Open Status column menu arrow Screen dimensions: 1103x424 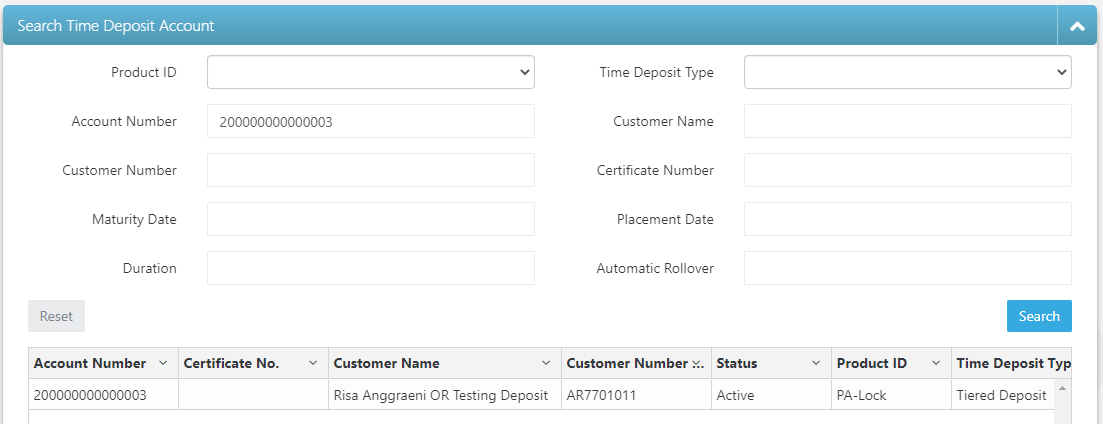(x=816, y=364)
